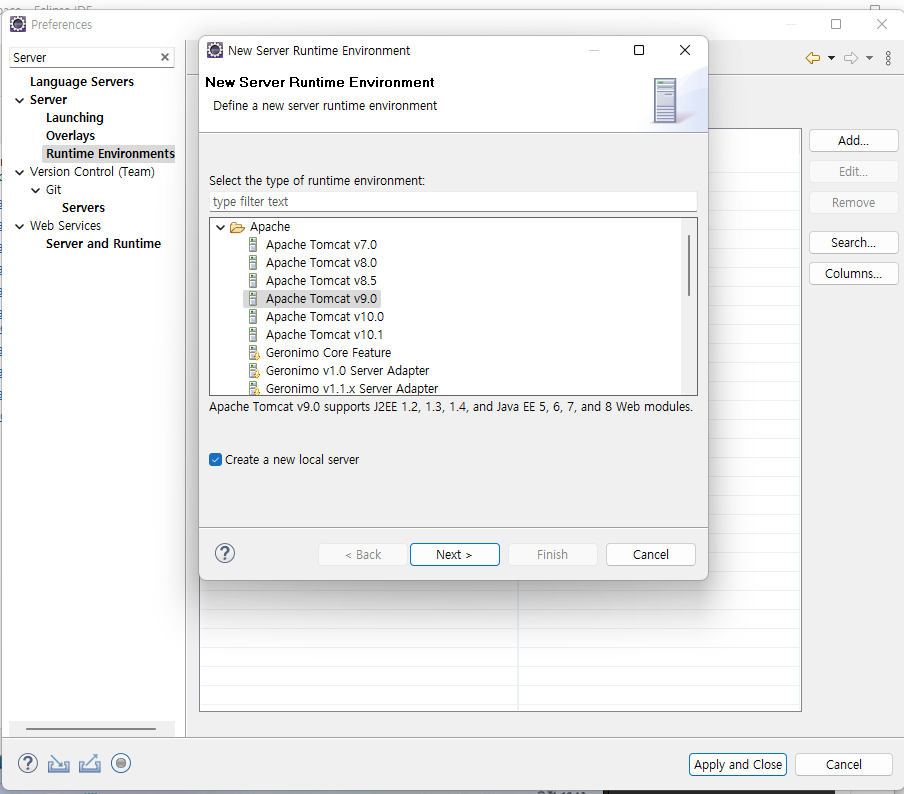Select Servers under Git
The width and height of the screenshot is (904, 794).
click(84, 208)
